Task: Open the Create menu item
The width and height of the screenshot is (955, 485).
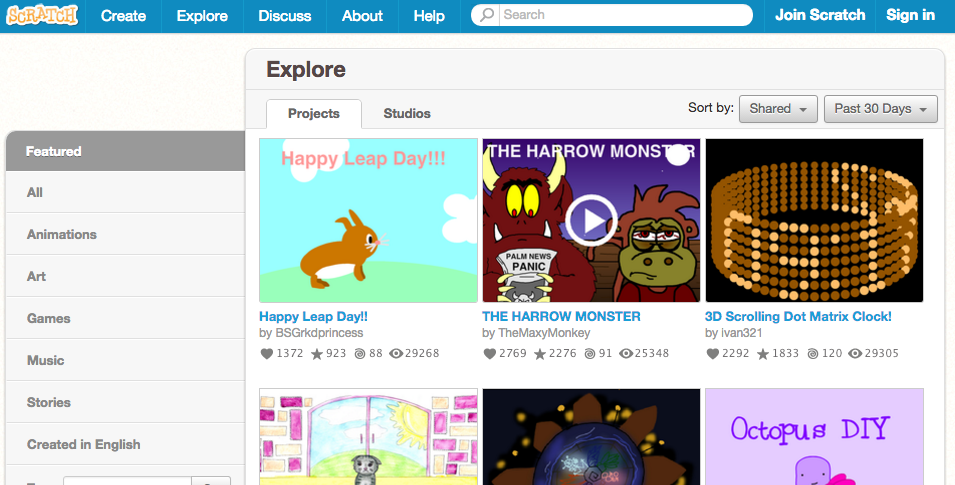Action: (x=123, y=16)
